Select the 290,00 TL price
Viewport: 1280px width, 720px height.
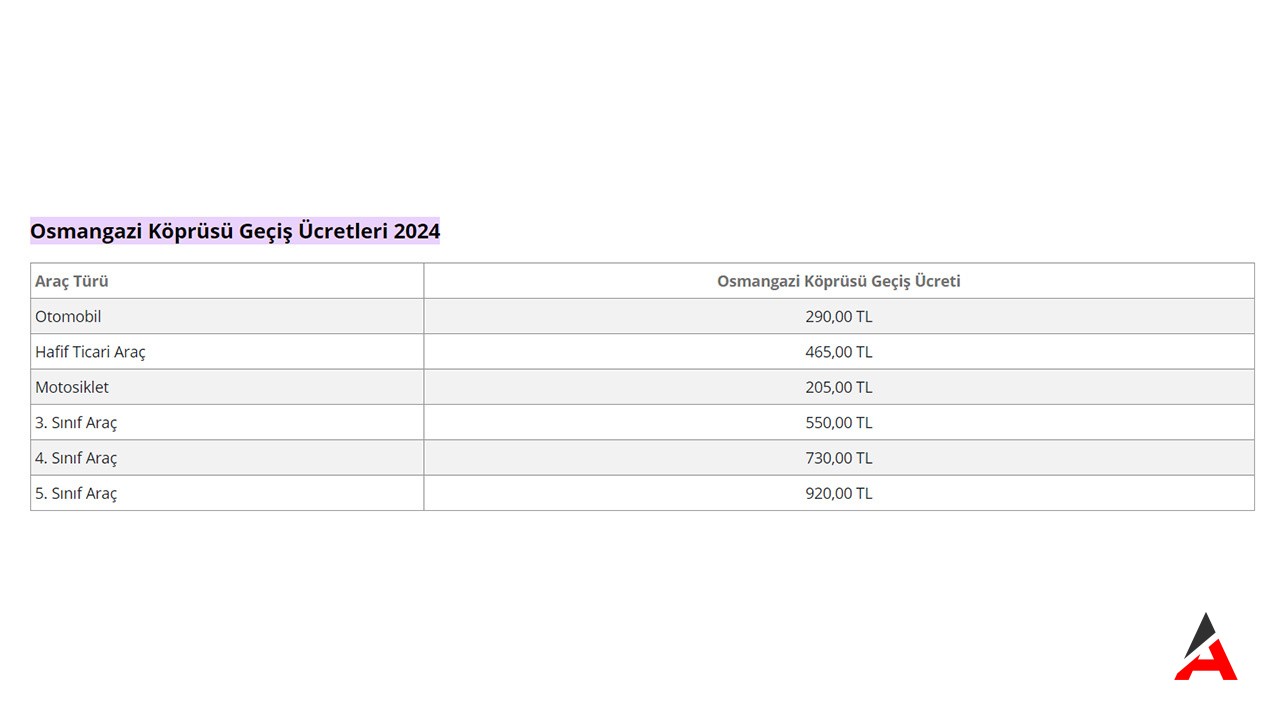(x=839, y=316)
